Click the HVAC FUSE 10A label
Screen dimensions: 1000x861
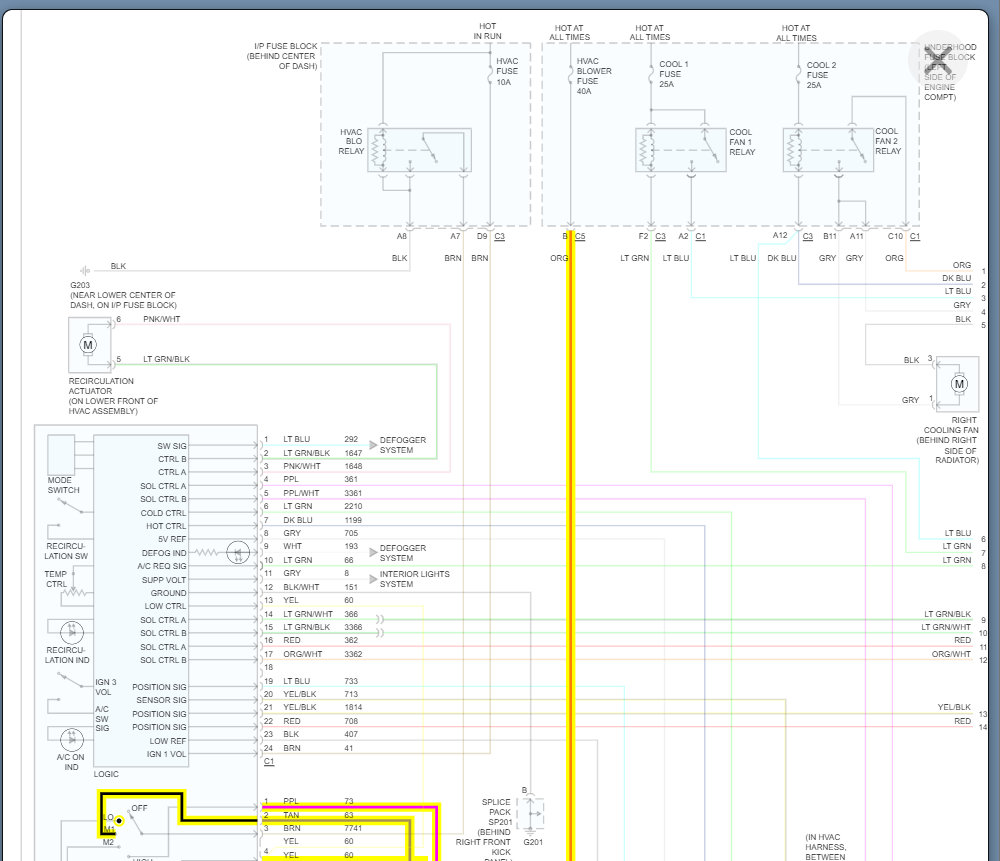tap(507, 71)
